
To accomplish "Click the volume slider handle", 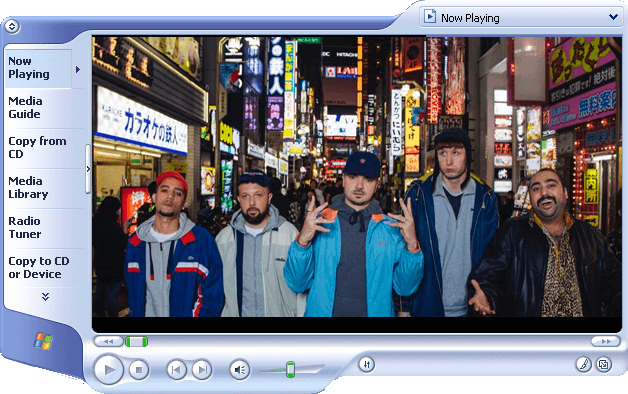I will 290,369.
